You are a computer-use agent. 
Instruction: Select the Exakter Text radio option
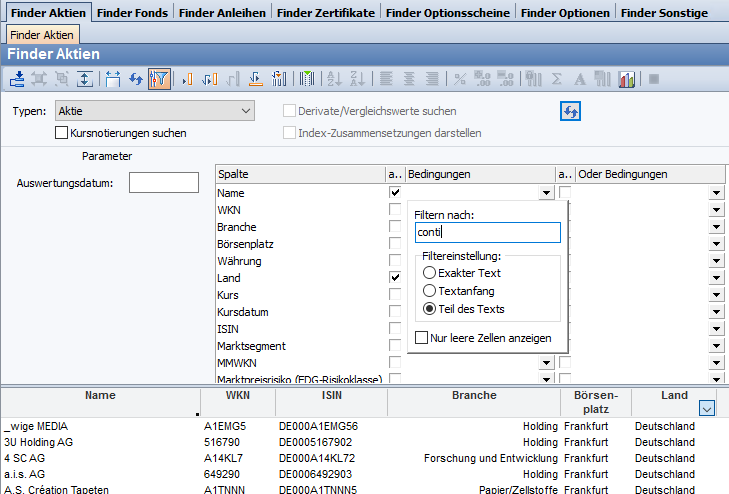(x=429, y=273)
